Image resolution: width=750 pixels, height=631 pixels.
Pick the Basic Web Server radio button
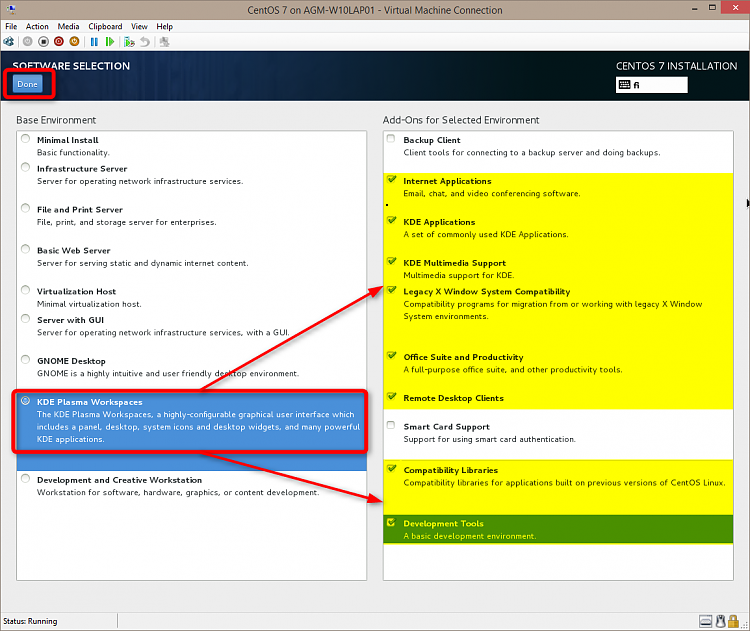point(25,249)
